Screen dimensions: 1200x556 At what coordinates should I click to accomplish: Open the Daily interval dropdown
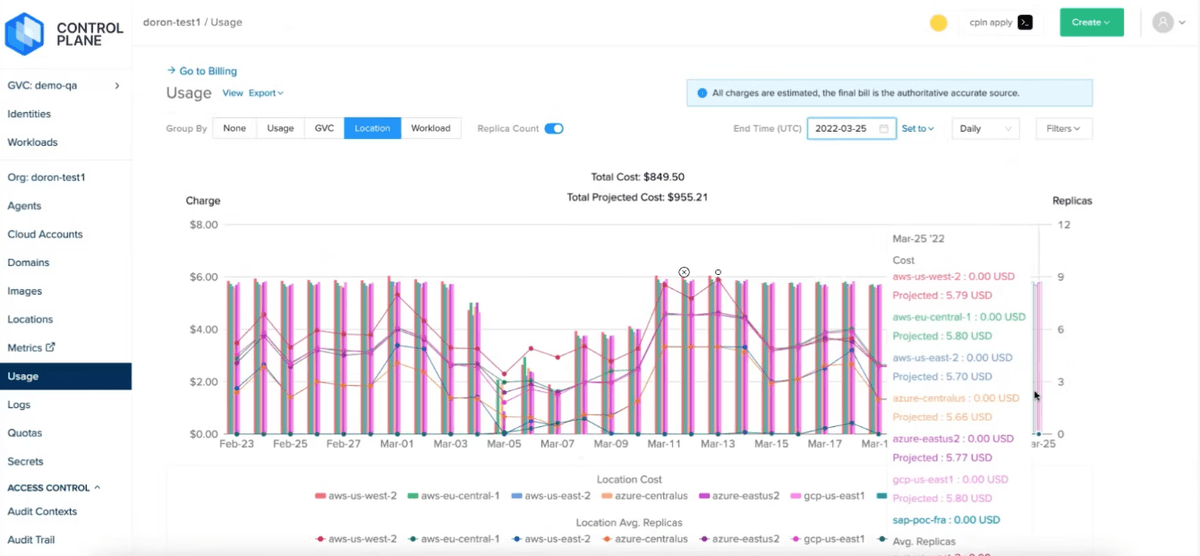(x=985, y=129)
